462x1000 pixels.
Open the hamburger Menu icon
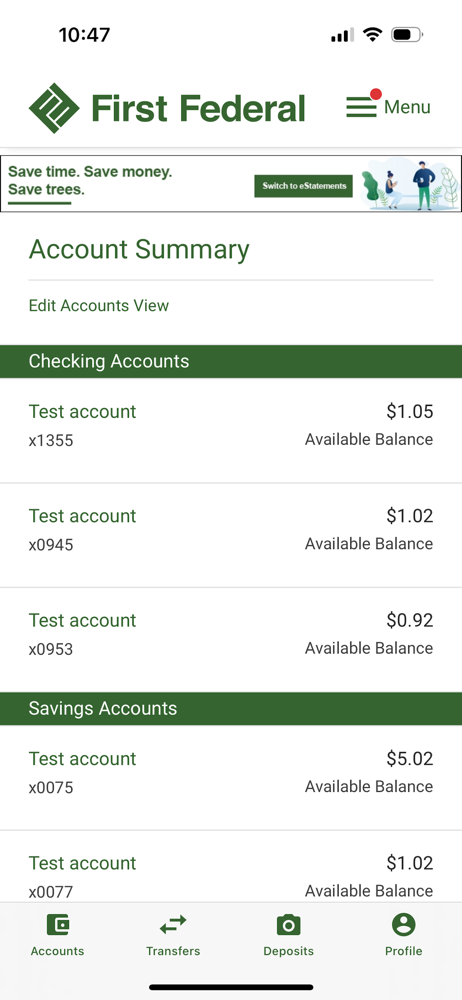361,107
